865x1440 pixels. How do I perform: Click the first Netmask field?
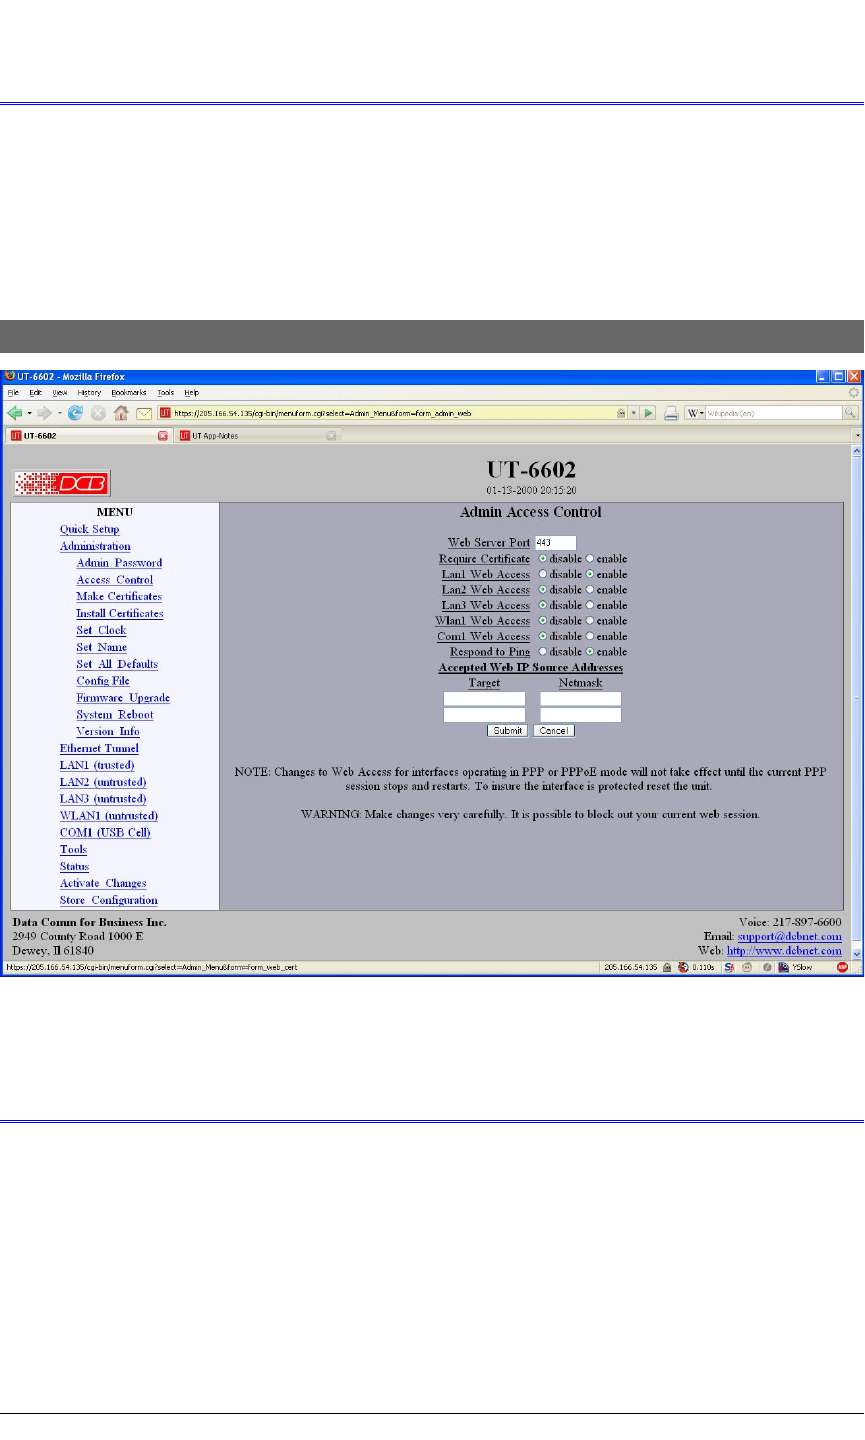coord(581,699)
